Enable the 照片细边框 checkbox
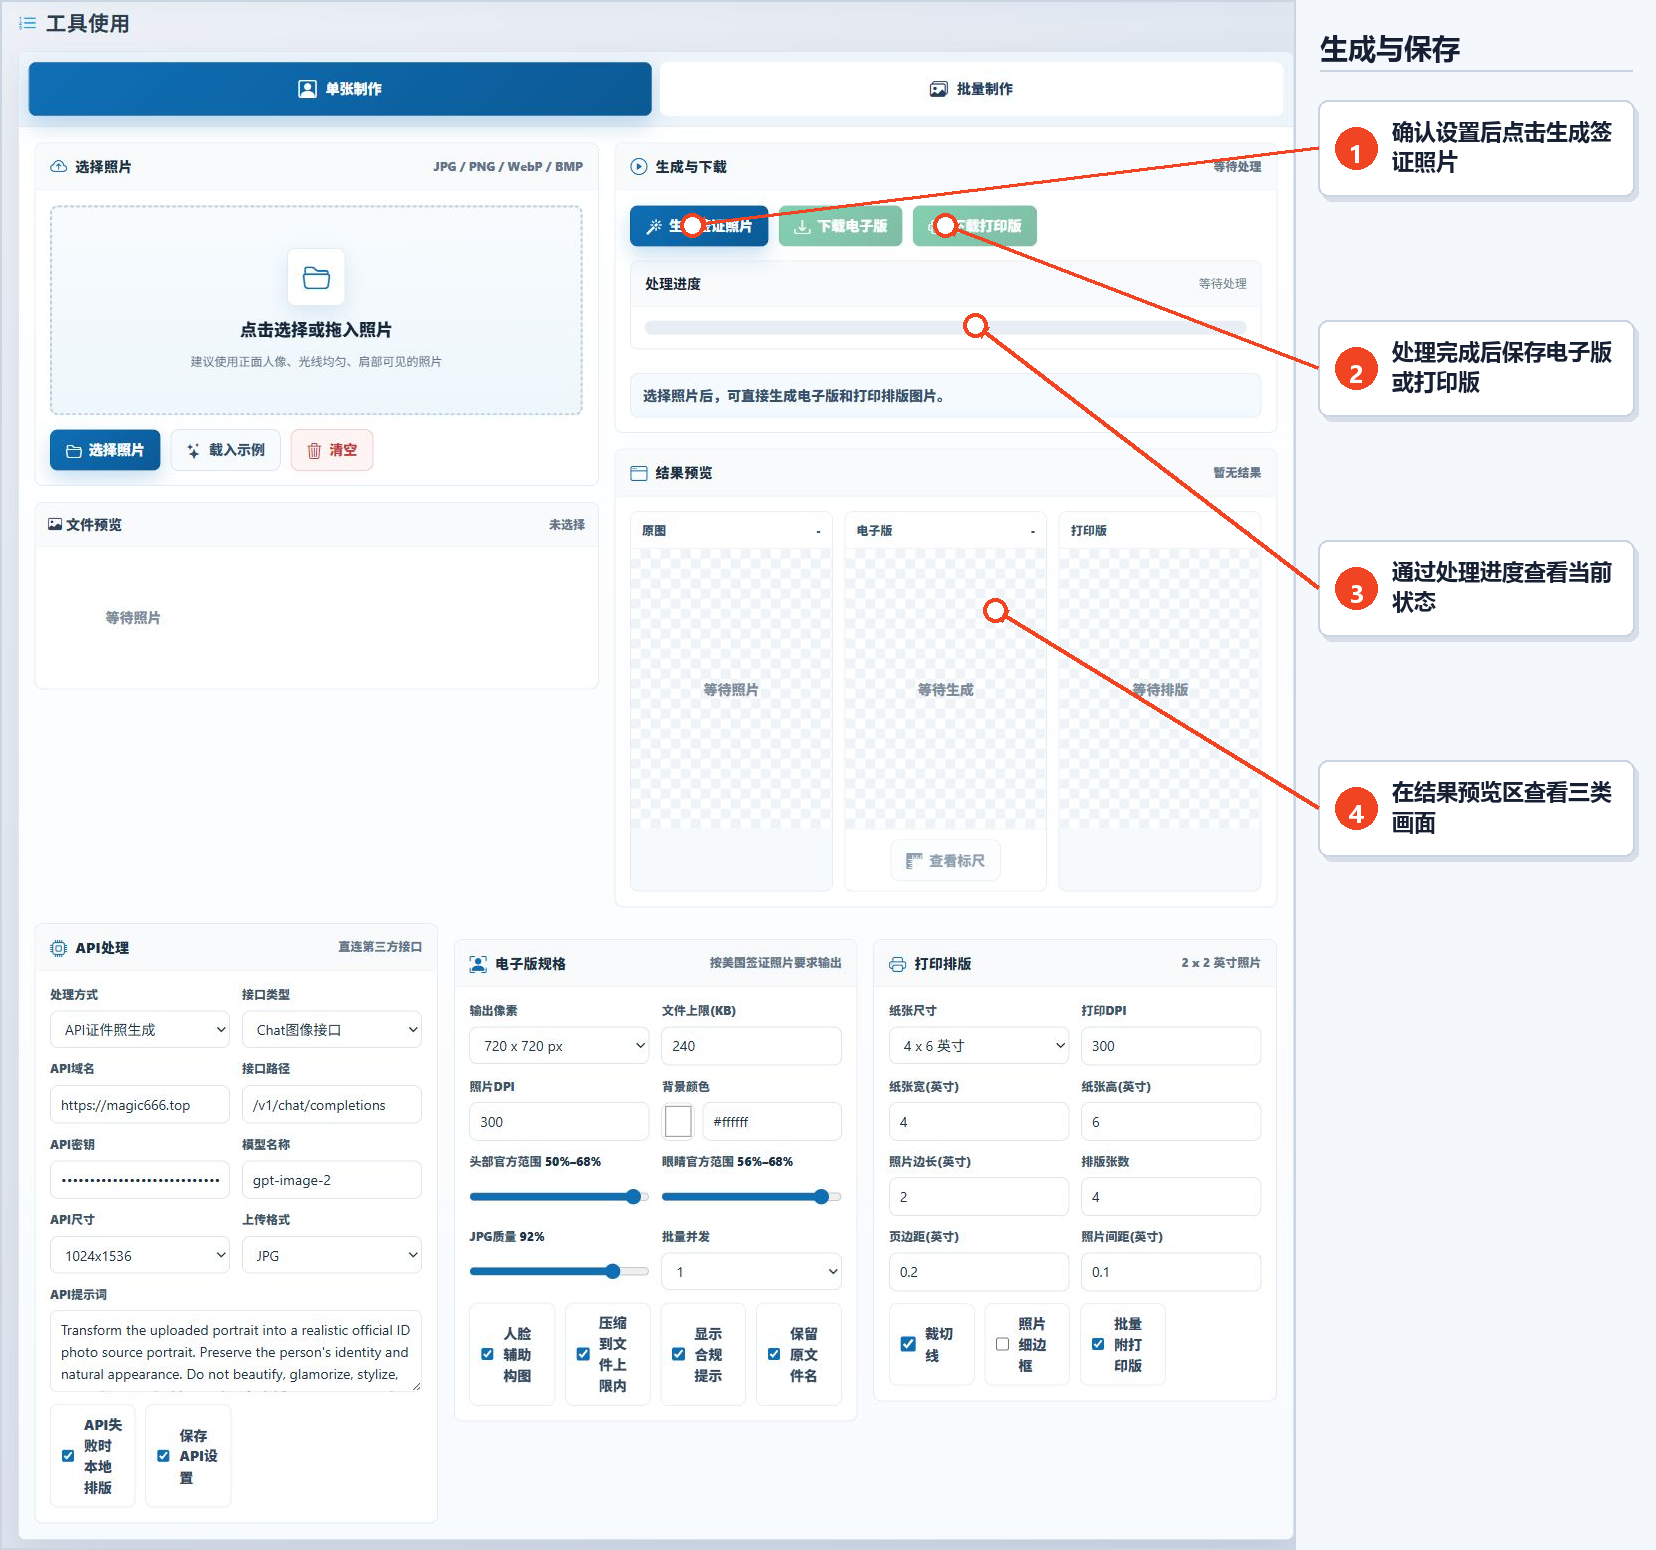 pyautogui.click(x=1002, y=1344)
